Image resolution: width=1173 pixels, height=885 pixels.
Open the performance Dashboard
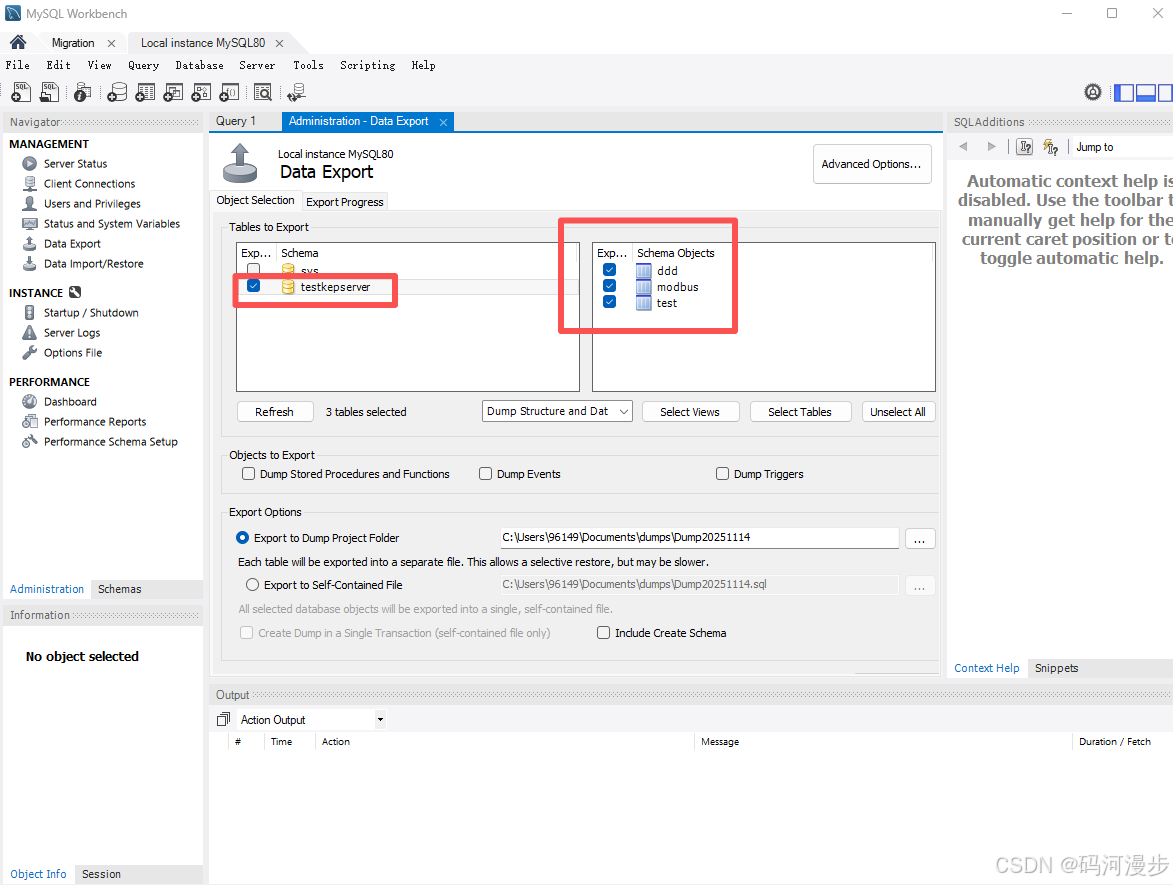coord(70,402)
